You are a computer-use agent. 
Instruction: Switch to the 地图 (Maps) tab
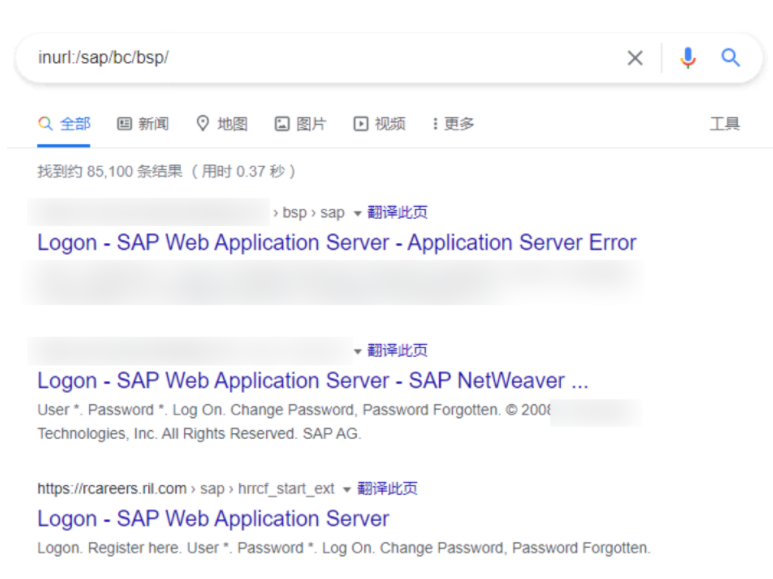[222, 124]
